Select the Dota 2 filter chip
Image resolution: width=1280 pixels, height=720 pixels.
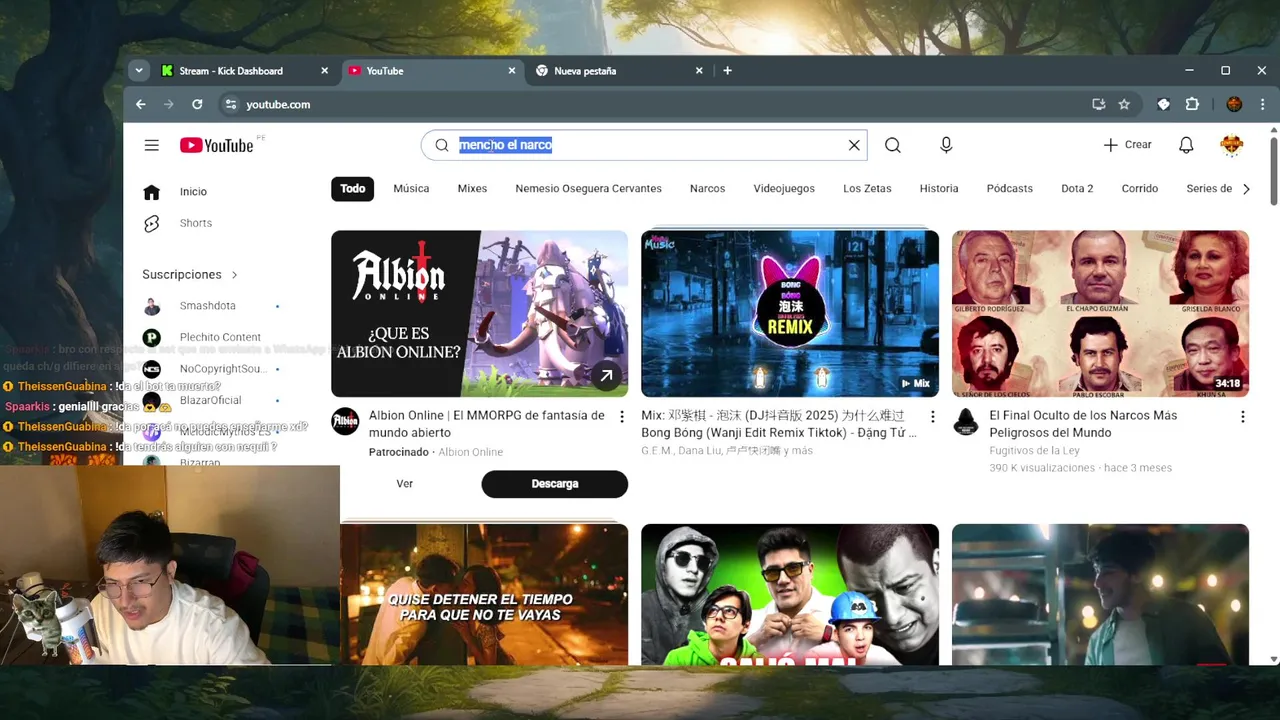click(1077, 189)
